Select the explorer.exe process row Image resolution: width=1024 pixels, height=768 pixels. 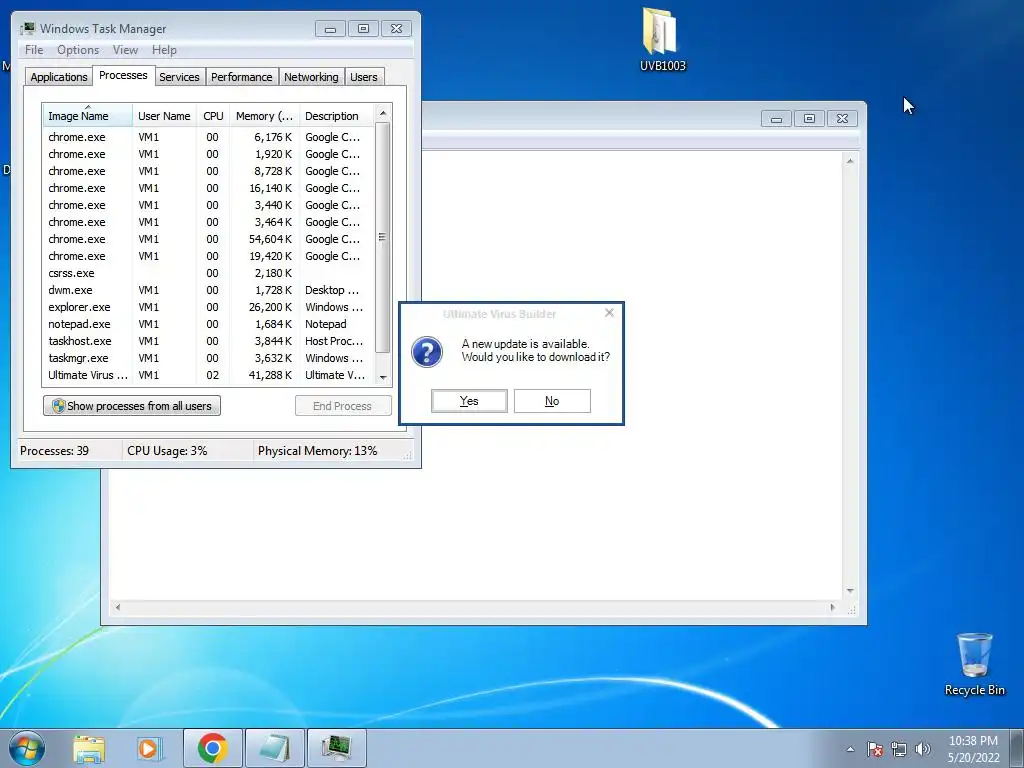pyautogui.click(x=209, y=307)
